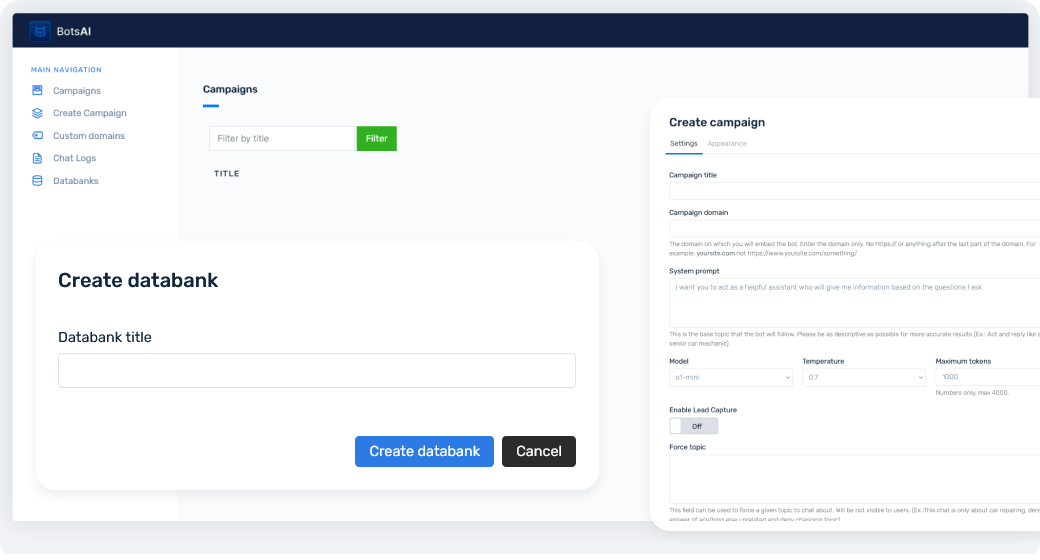Click the Filter by title search field
Screen dimensions: 1040x560
pyautogui.click(x=282, y=138)
